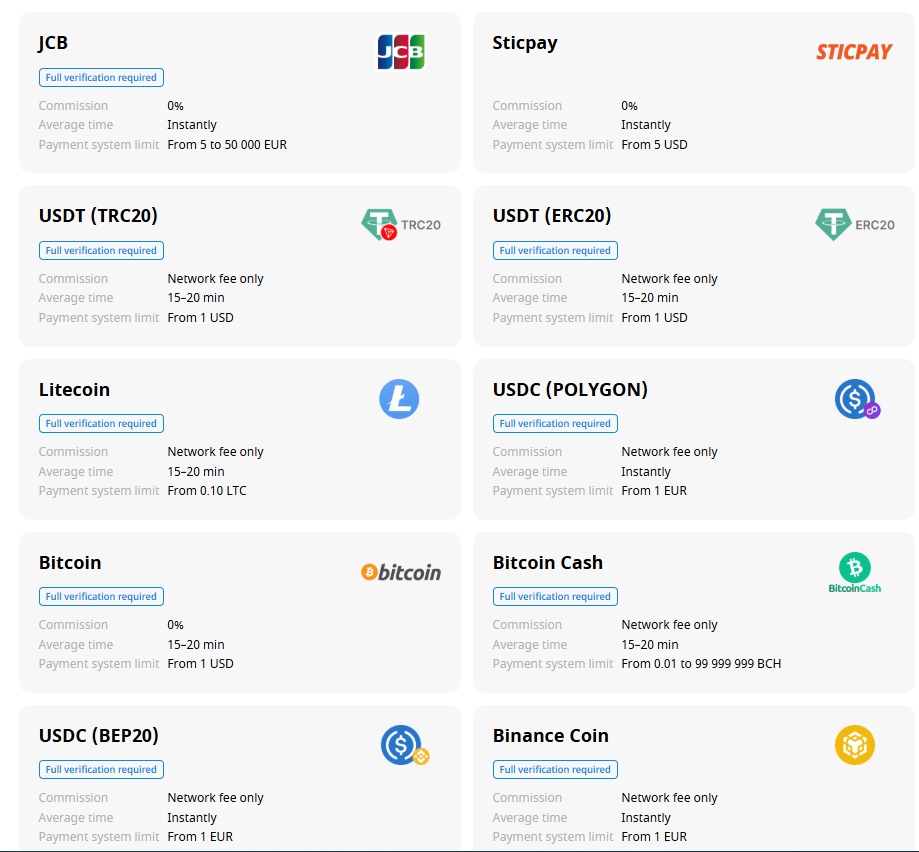Click Sticpay's 0% commission value
This screenshot has width=919, height=852.
(x=629, y=106)
